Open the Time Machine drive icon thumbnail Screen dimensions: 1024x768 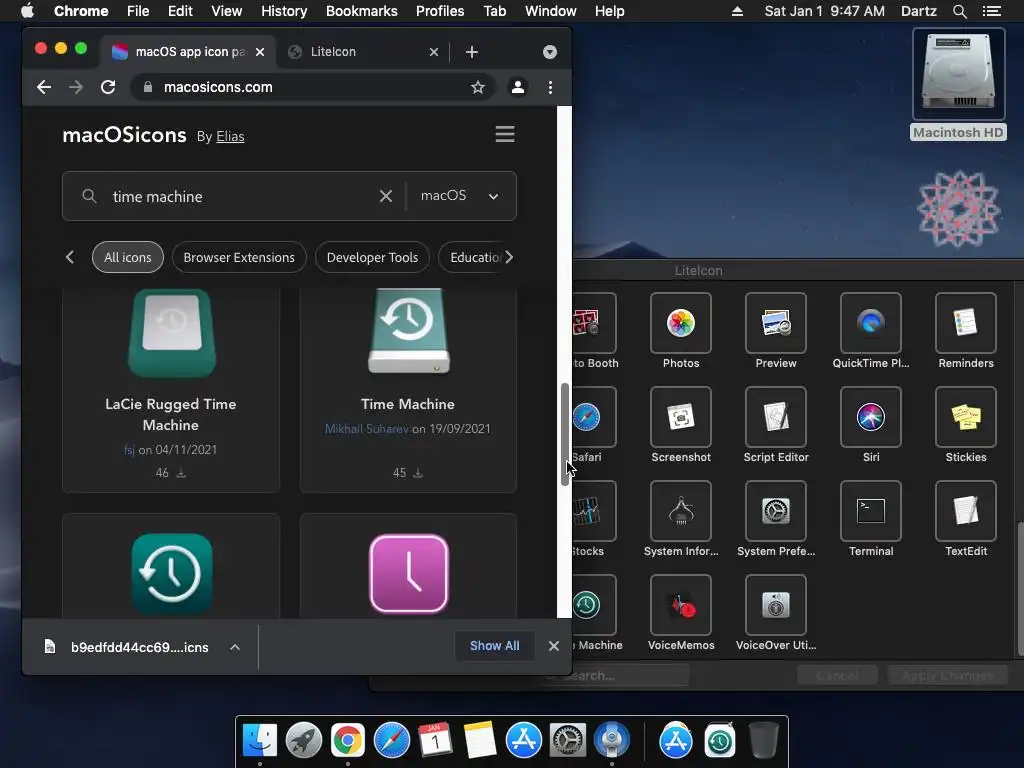pyautogui.click(x=408, y=331)
